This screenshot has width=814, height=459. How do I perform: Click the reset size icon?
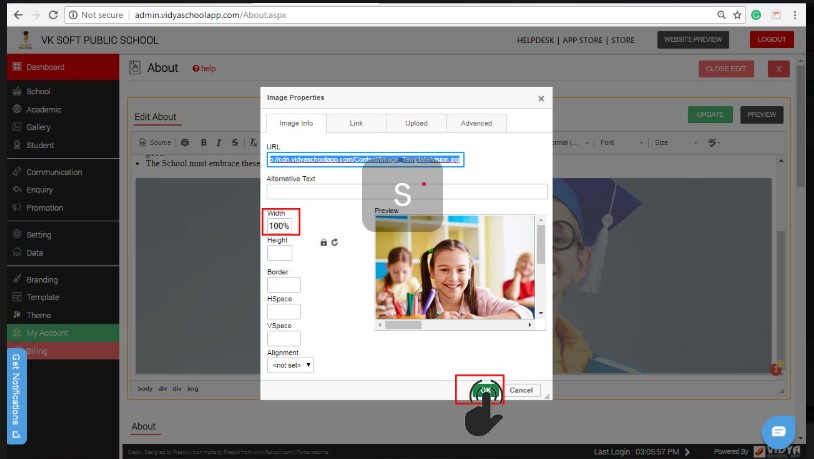[x=335, y=242]
